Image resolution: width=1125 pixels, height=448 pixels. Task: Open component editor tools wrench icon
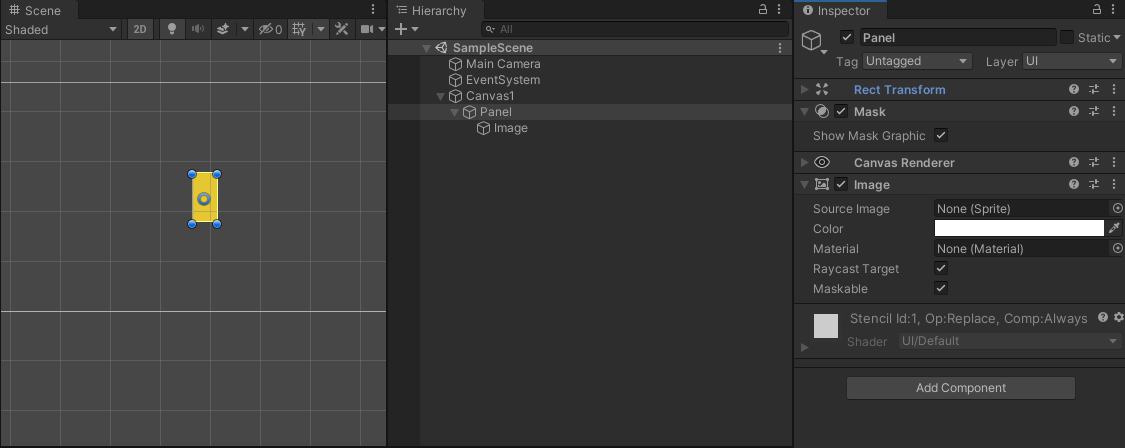click(342, 29)
